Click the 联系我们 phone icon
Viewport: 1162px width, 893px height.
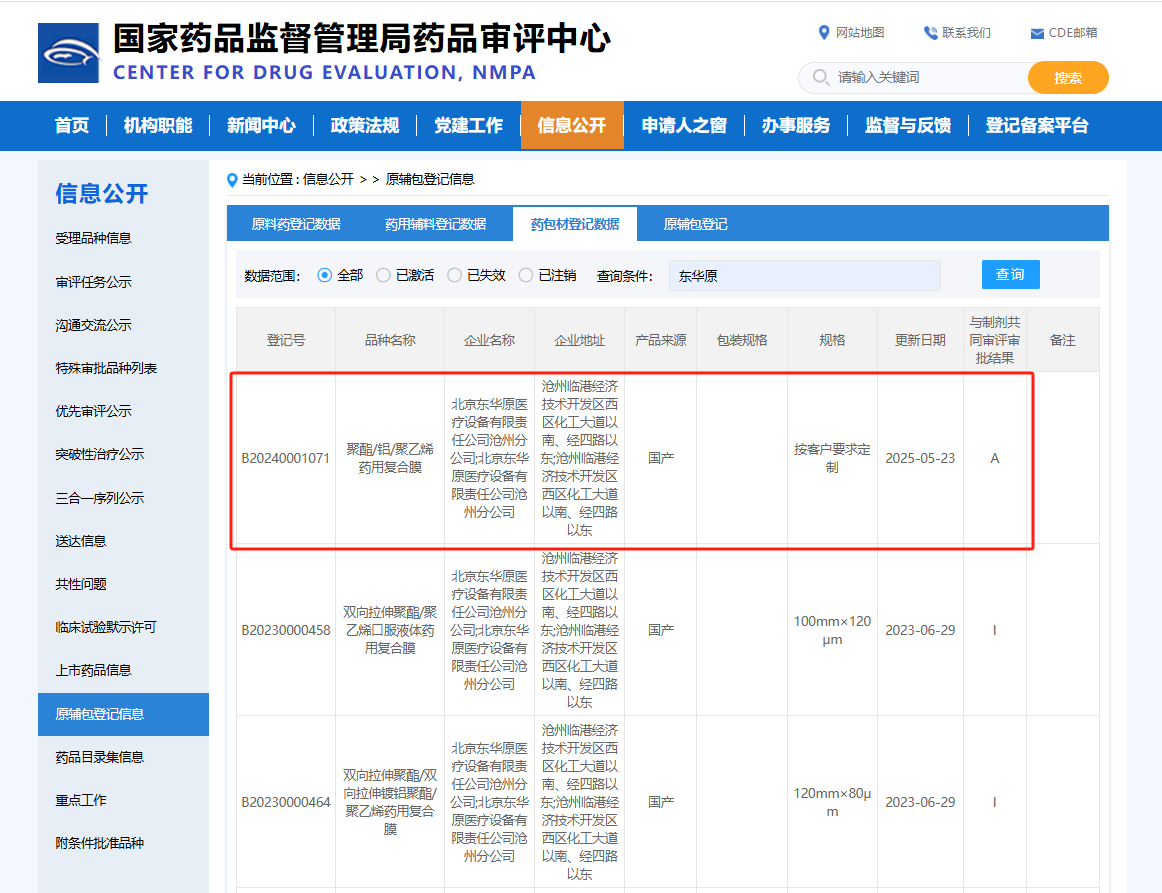coord(930,33)
